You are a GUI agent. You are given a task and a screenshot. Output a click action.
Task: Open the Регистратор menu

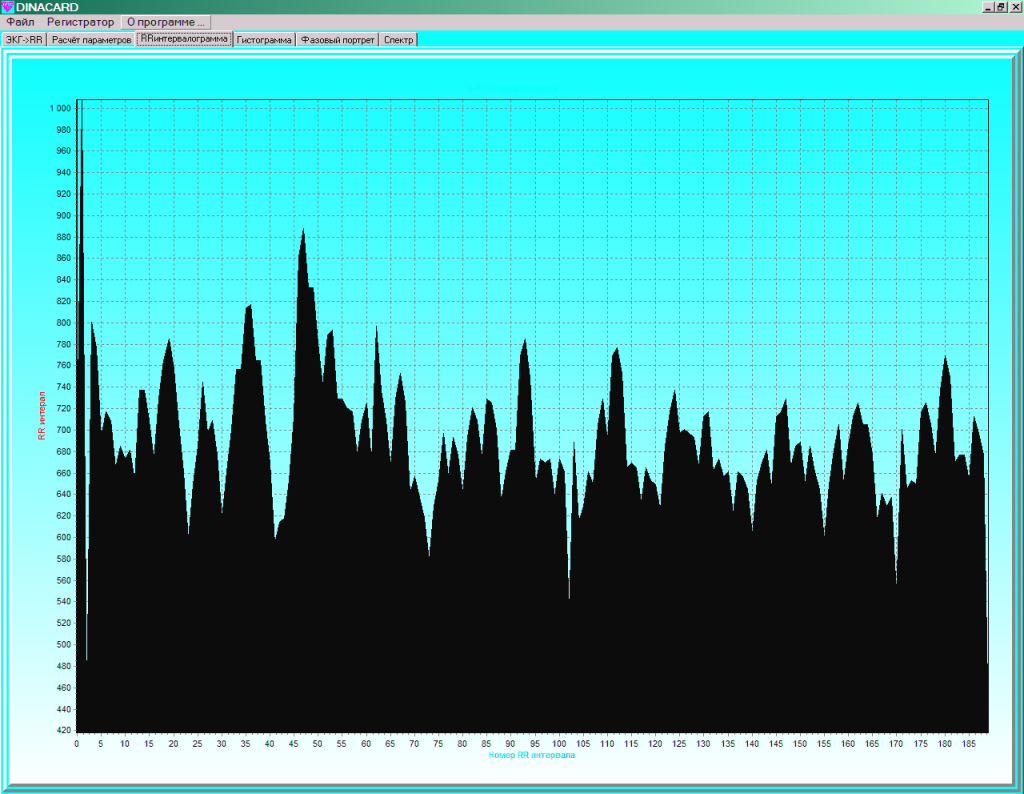(80, 22)
